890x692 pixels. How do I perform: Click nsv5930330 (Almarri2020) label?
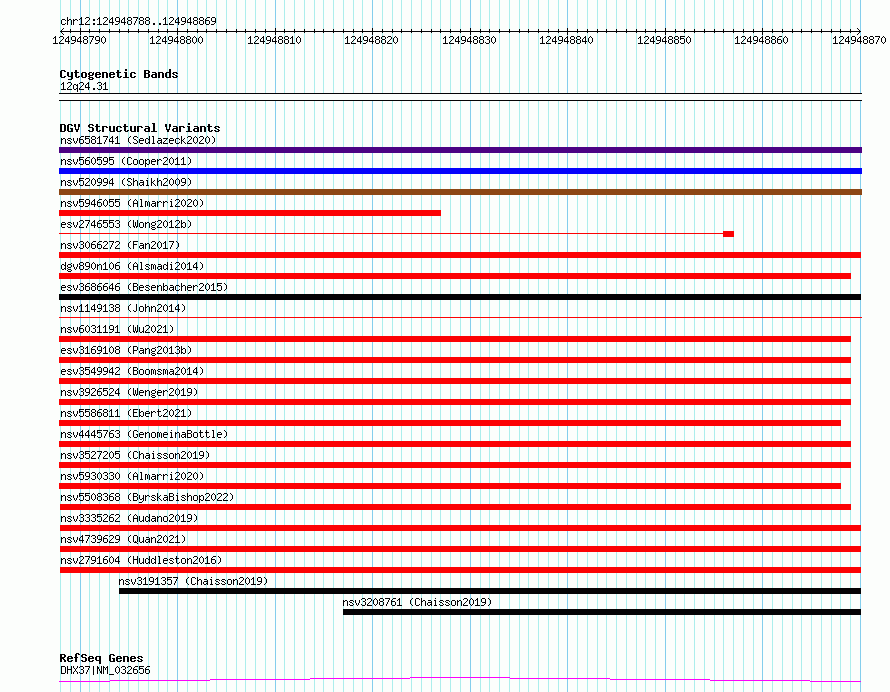[132, 476]
